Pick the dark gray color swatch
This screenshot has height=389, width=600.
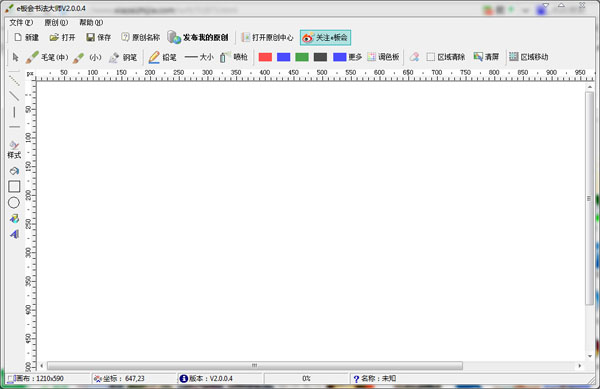(x=320, y=57)
